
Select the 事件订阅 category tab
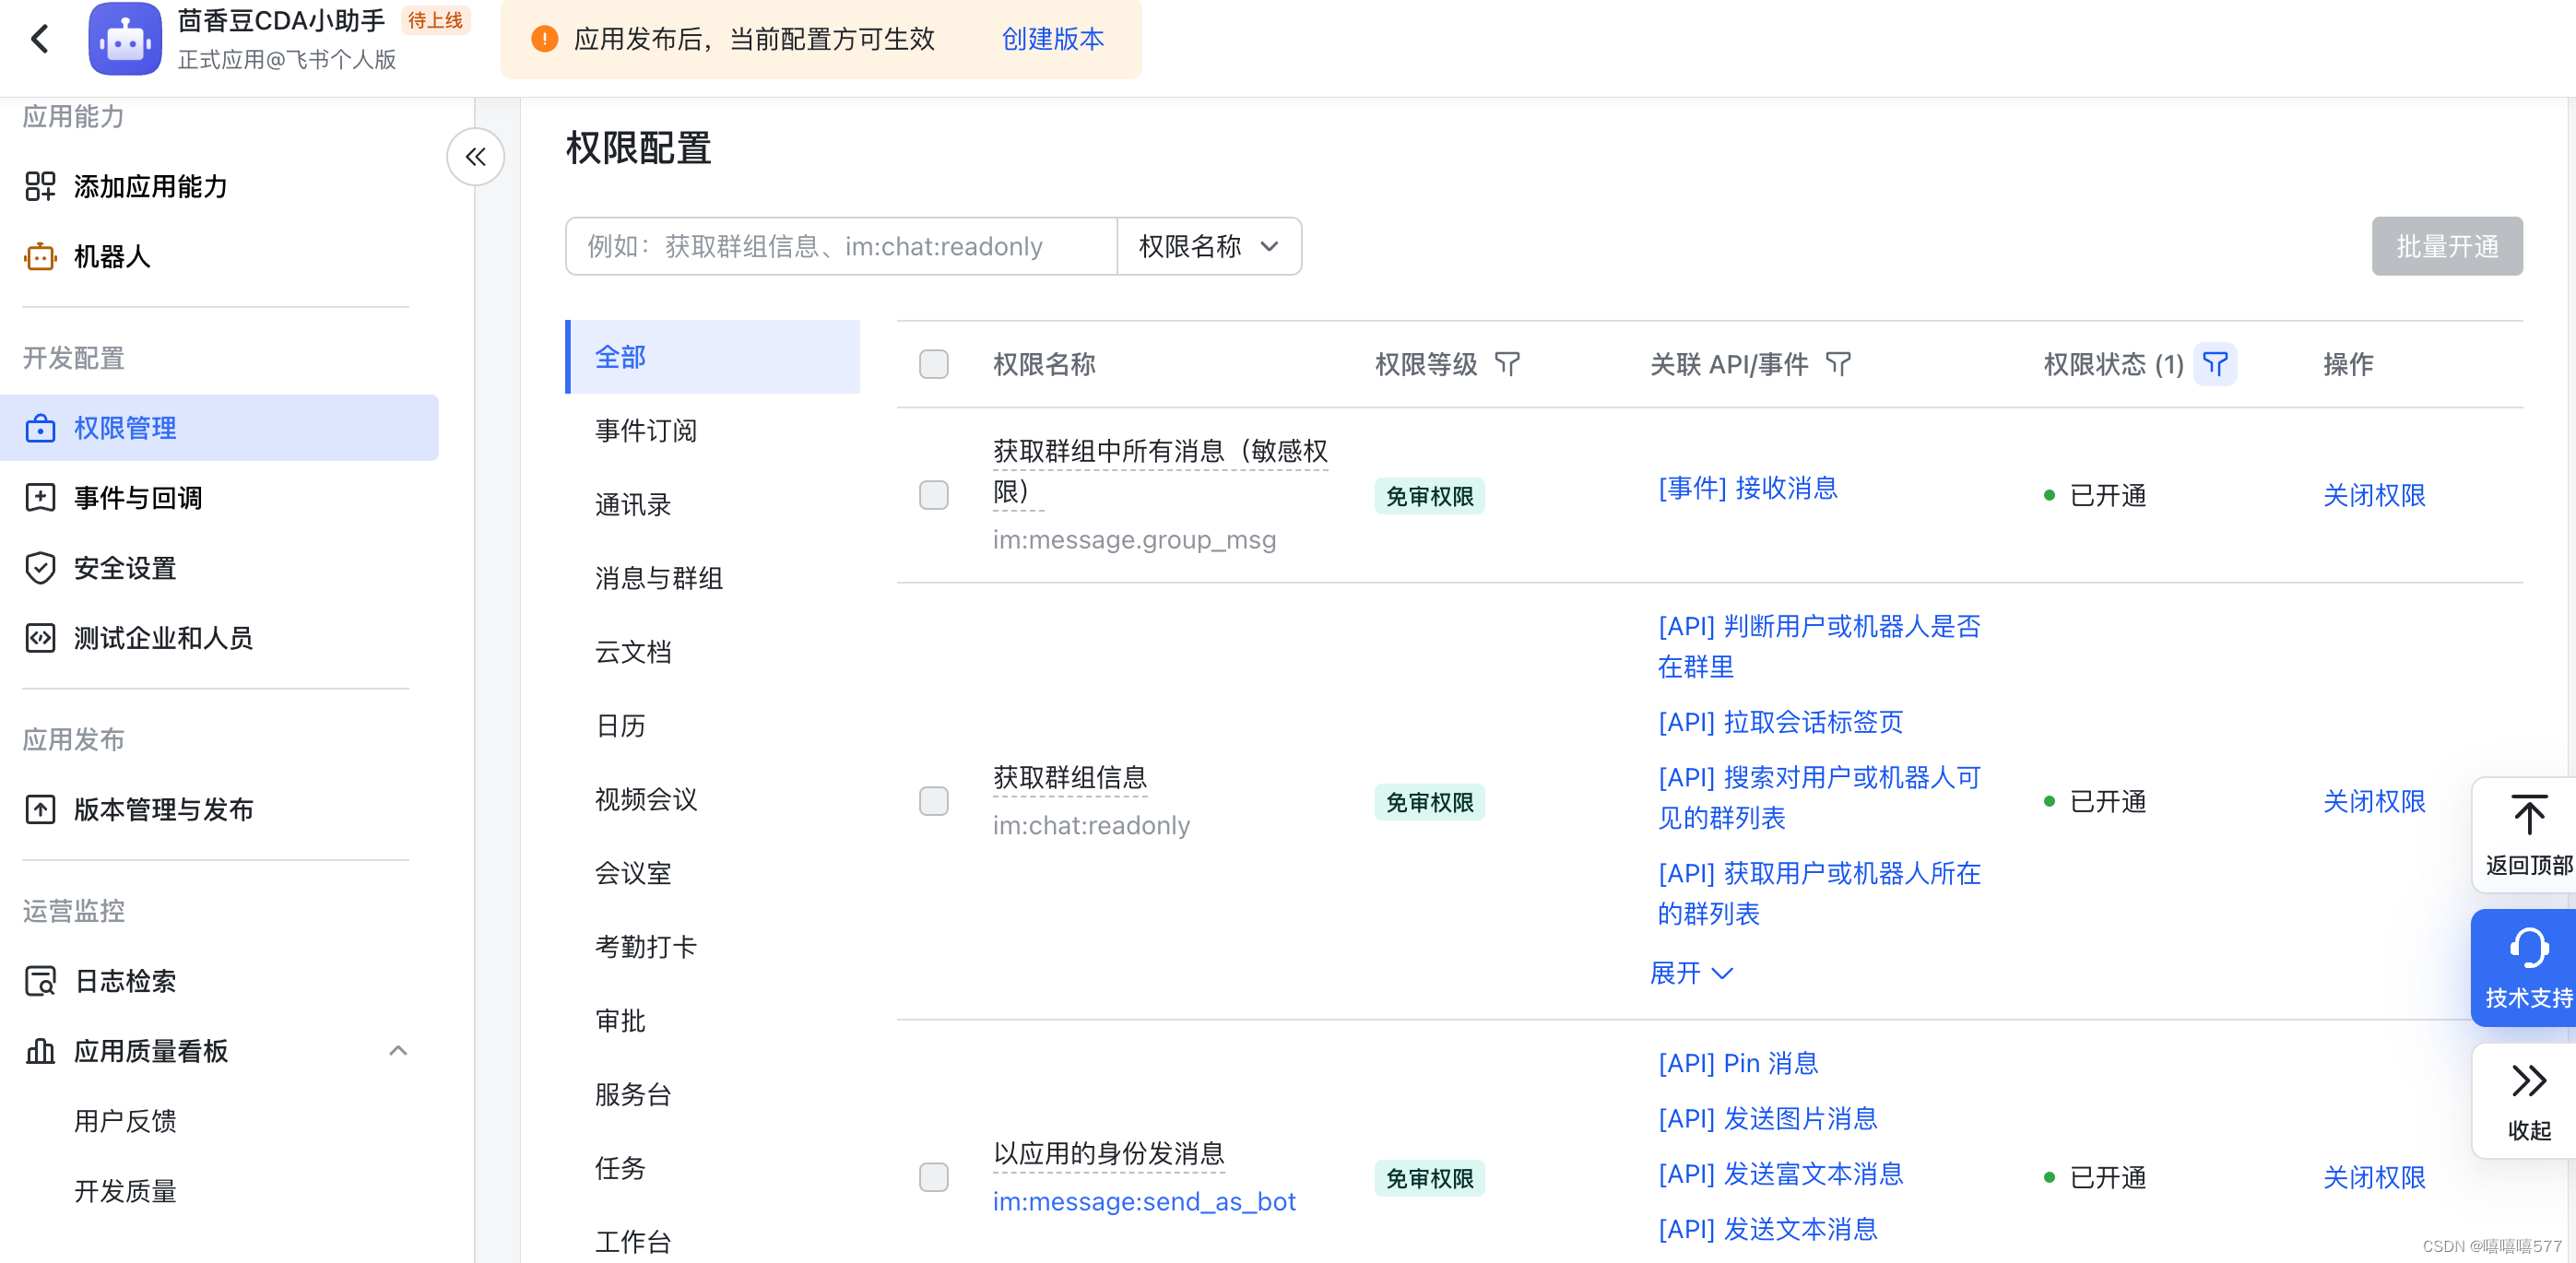[x=645, y=431]
